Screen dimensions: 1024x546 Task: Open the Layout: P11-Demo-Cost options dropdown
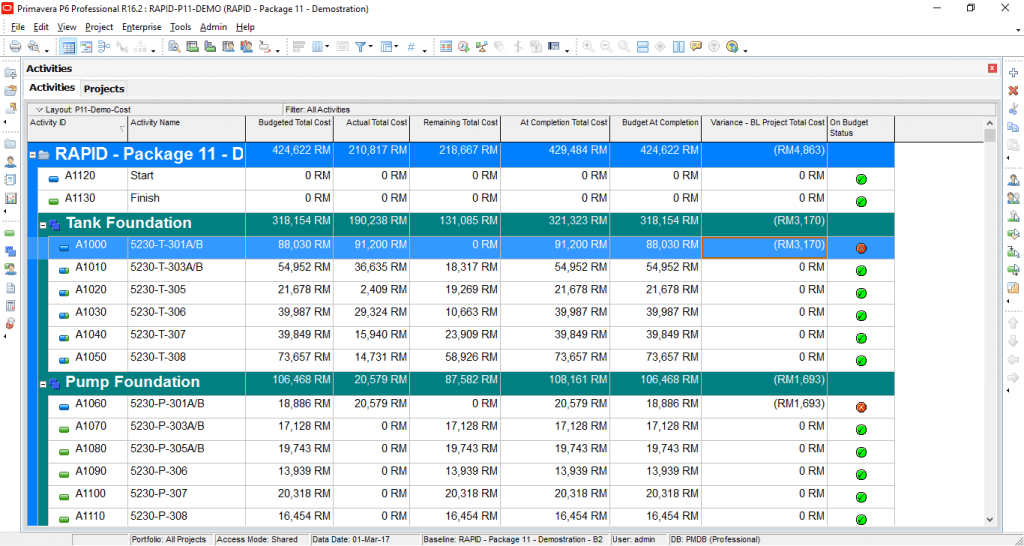[x=39, y=110]
